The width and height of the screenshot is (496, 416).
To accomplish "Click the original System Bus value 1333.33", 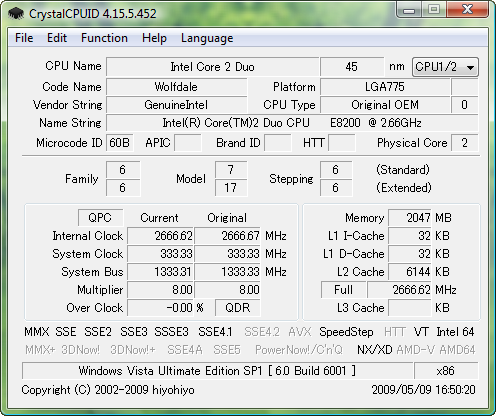I will [x=227, y=272].
